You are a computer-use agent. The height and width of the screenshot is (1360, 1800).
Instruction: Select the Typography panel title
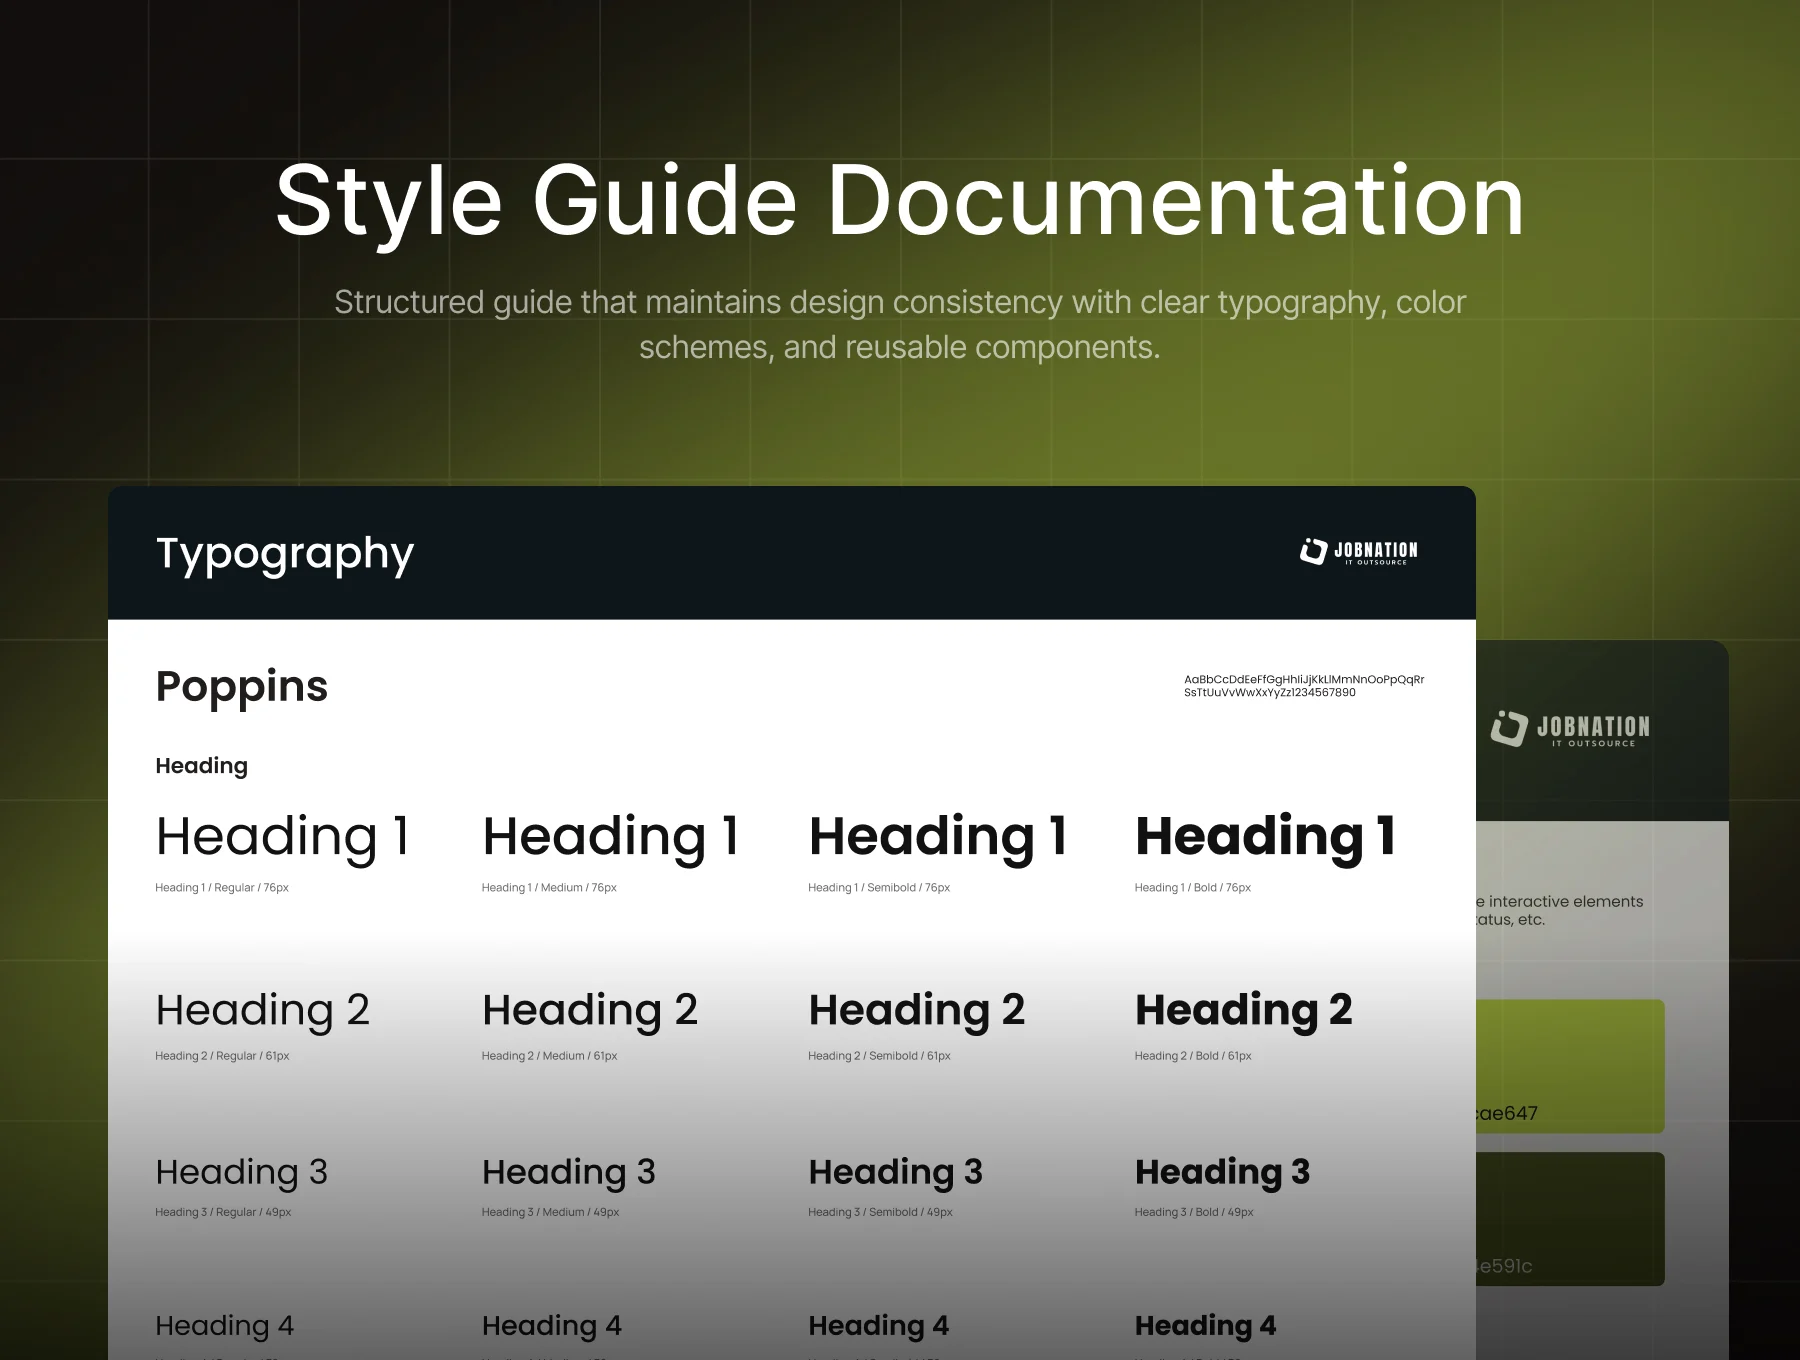(283, 553)
